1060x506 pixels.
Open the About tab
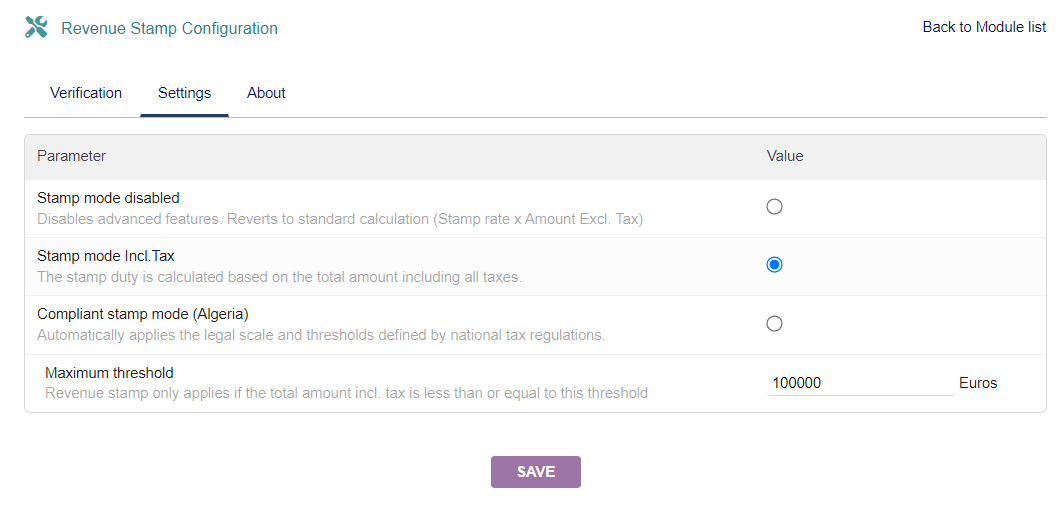click(x=266, y=93)
